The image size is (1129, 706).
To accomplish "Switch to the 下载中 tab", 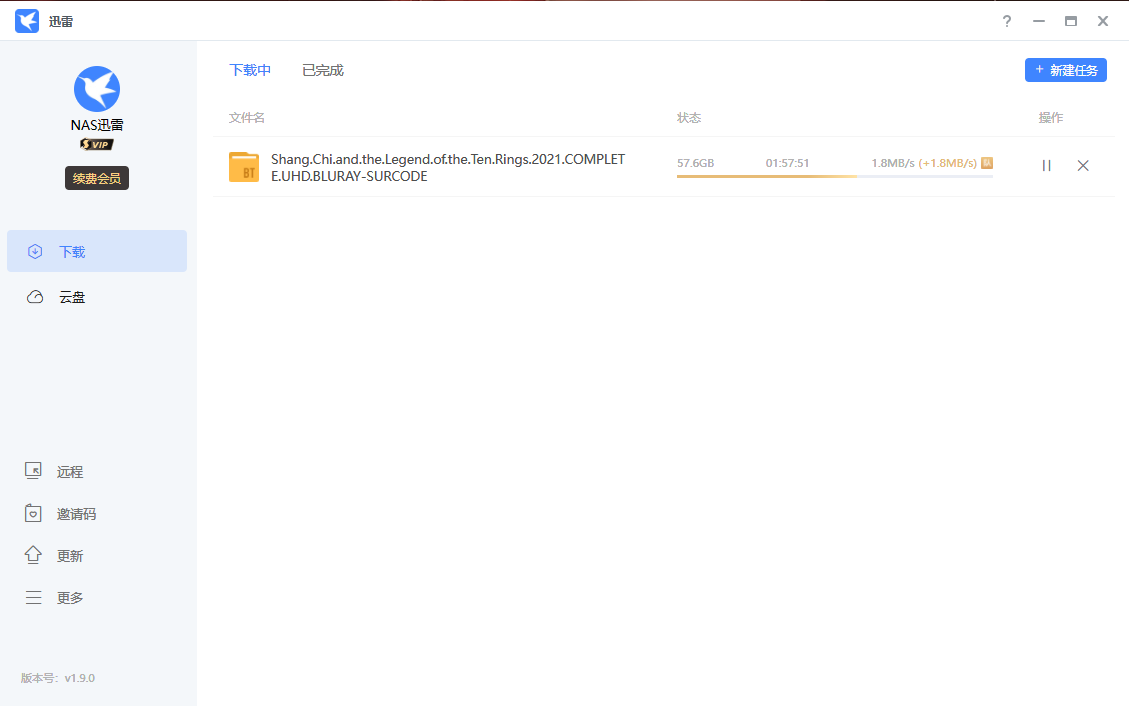I will (250, 70).
